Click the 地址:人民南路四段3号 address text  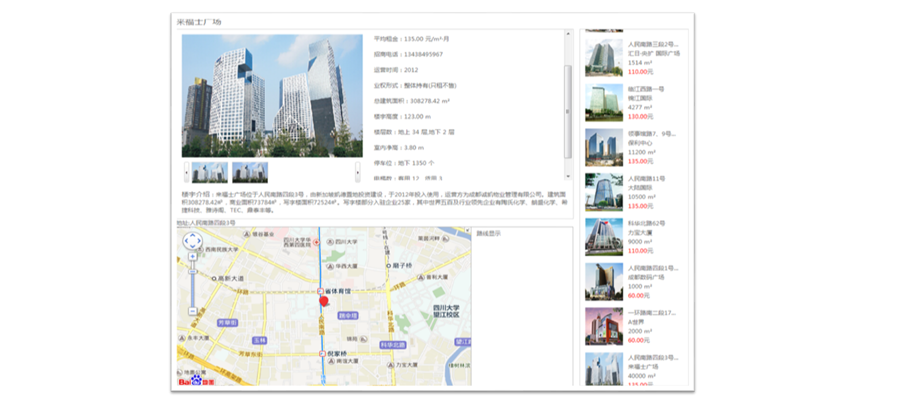coord(205,223)
